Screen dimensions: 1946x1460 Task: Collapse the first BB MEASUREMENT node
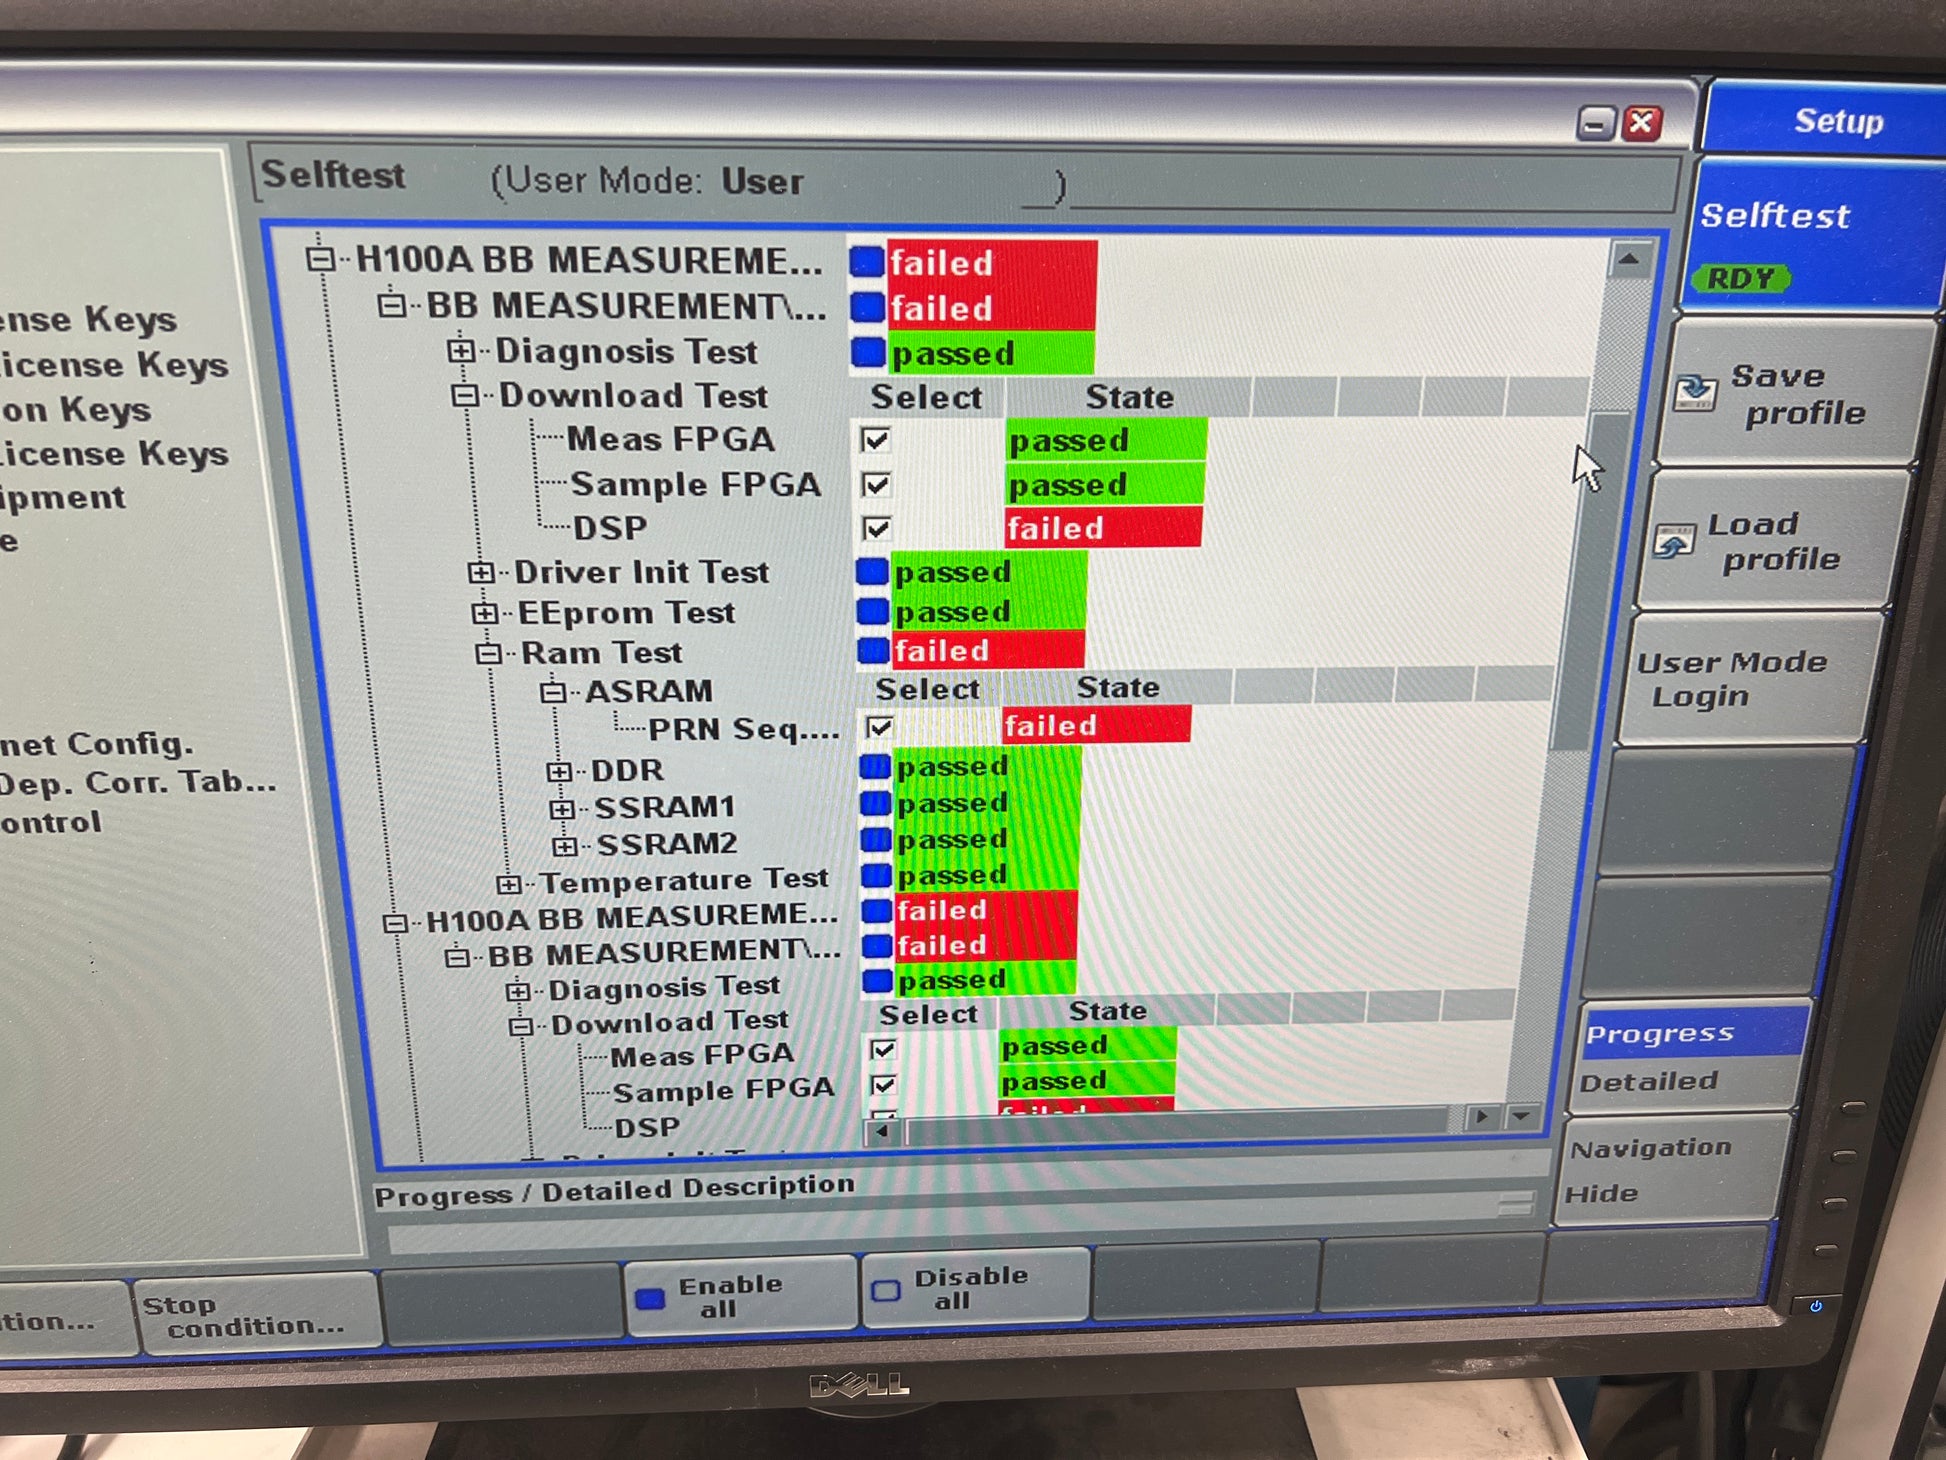click(391, 305)
